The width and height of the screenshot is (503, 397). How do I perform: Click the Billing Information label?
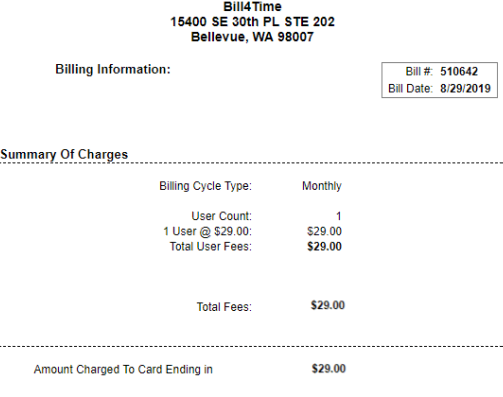pos(113,69)
